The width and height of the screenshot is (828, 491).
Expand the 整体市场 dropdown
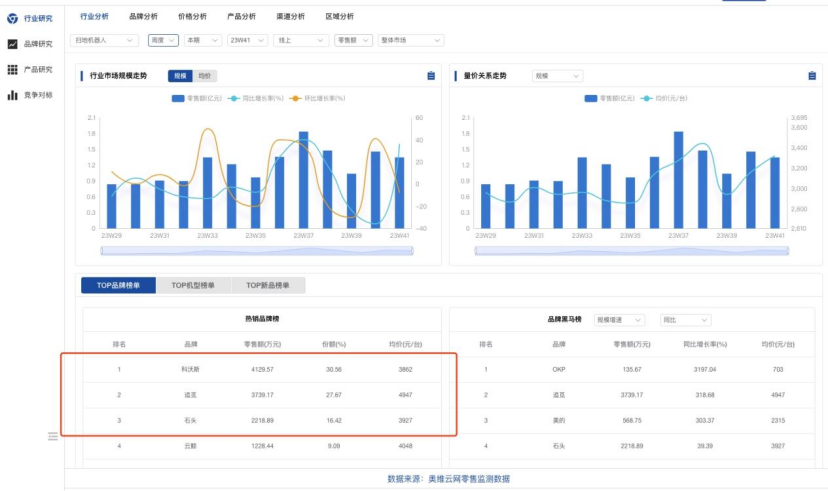coord(411,40)
